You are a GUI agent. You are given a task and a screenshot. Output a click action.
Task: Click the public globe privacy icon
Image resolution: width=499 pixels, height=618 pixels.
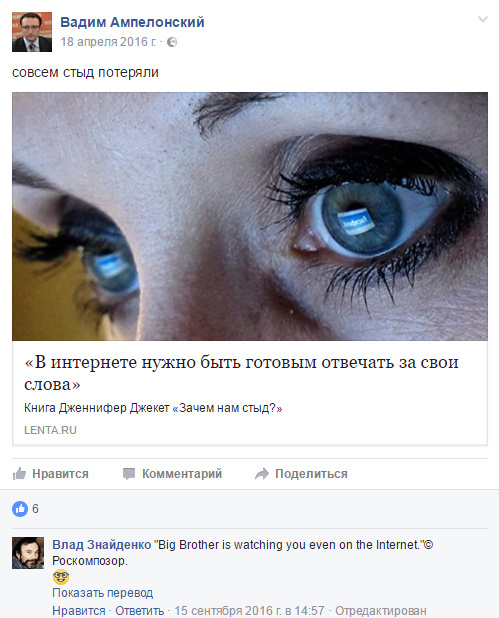coord(172,42)
